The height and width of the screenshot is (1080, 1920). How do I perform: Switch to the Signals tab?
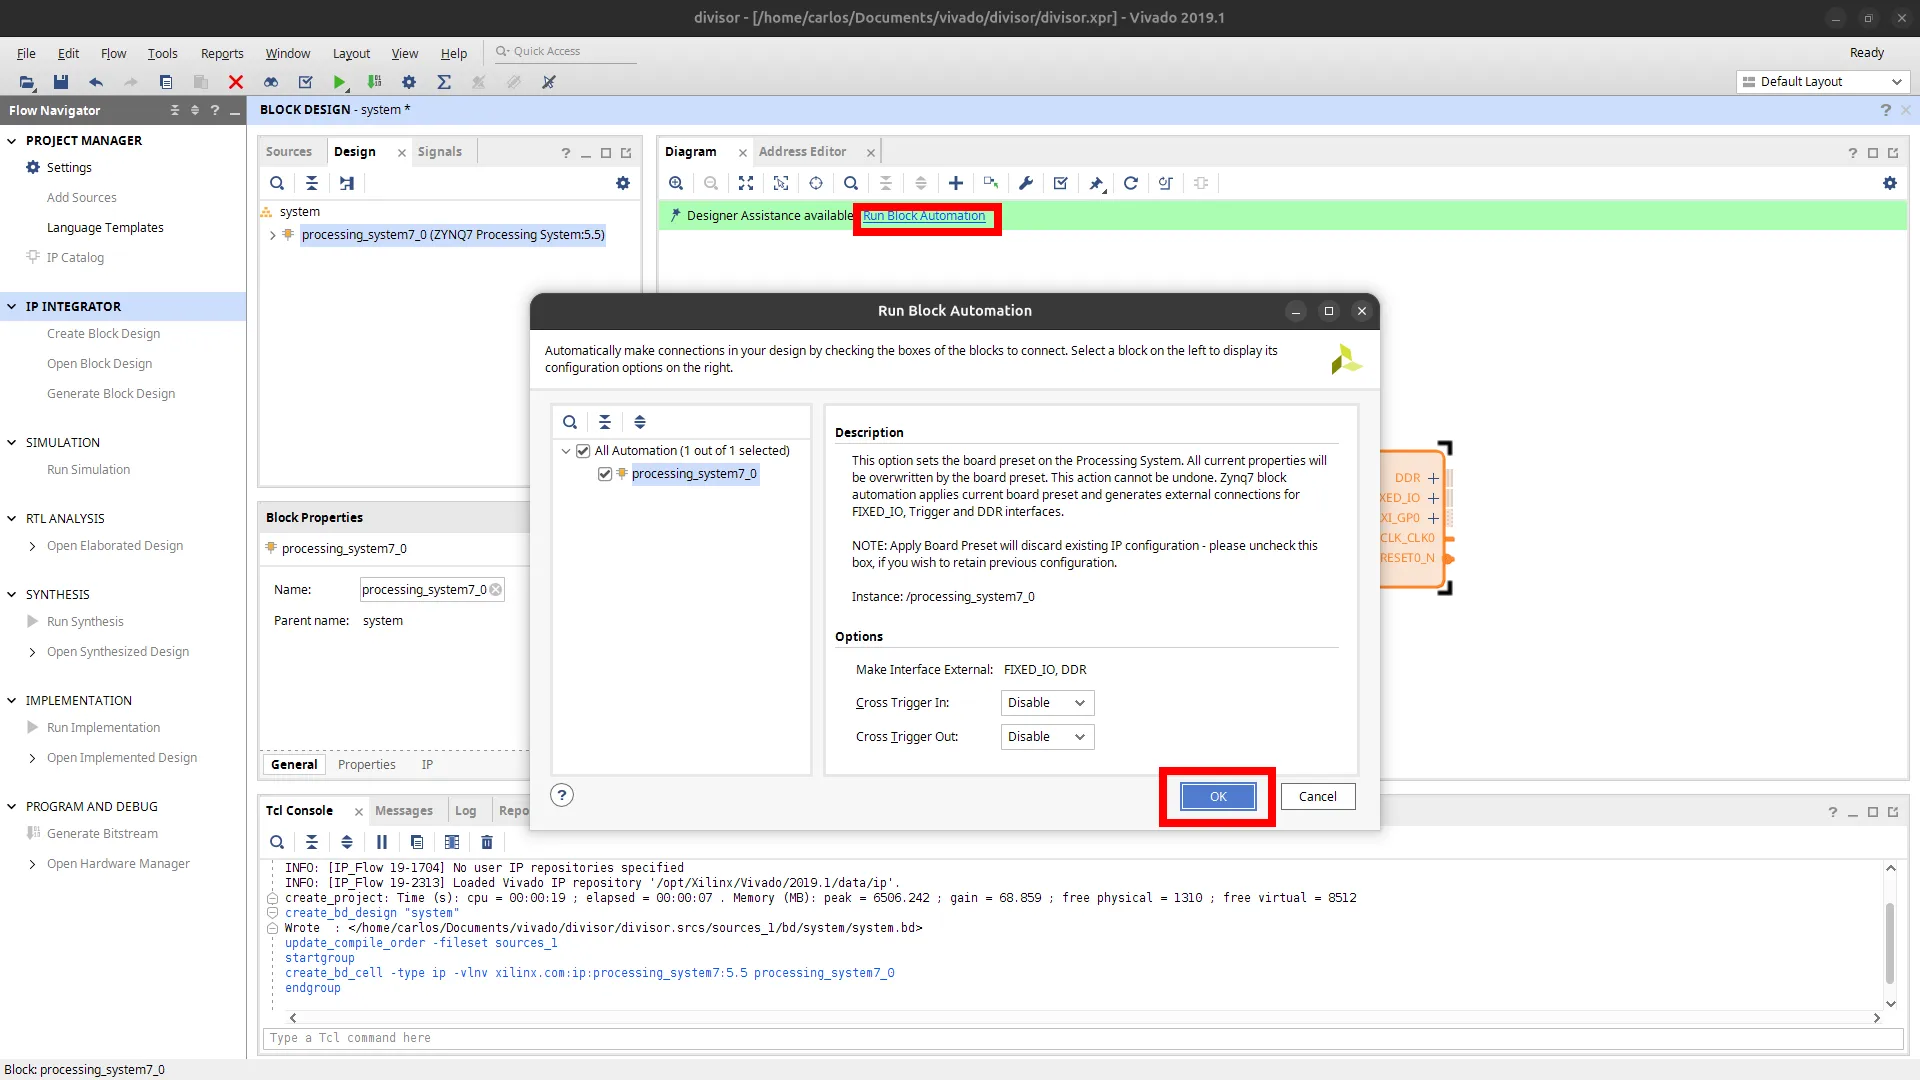[439, 152]
